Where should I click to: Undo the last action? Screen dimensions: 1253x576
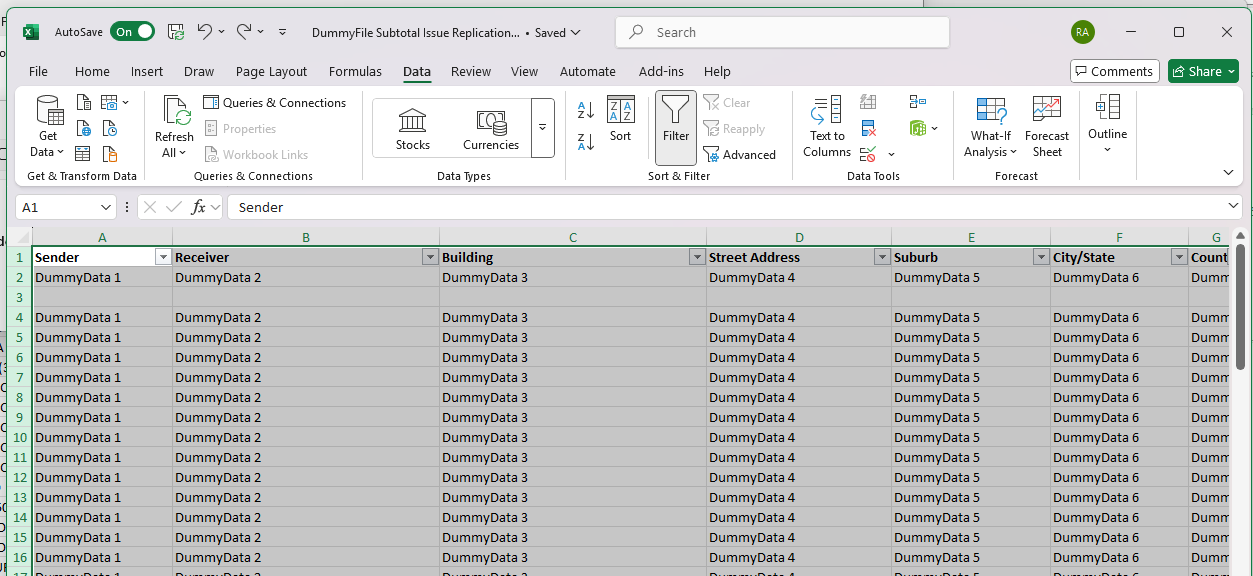tap(204, 32)
